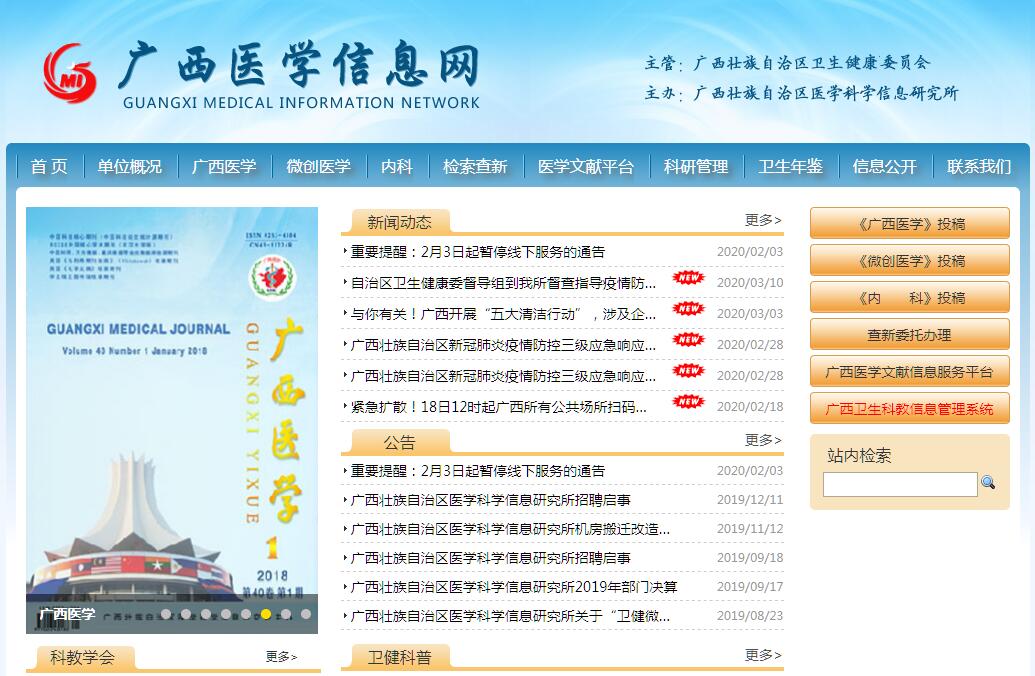This screenshot has width=1035, height=676.
Task: Open 医学文献平台 navigation menu item
Action: 586,167
